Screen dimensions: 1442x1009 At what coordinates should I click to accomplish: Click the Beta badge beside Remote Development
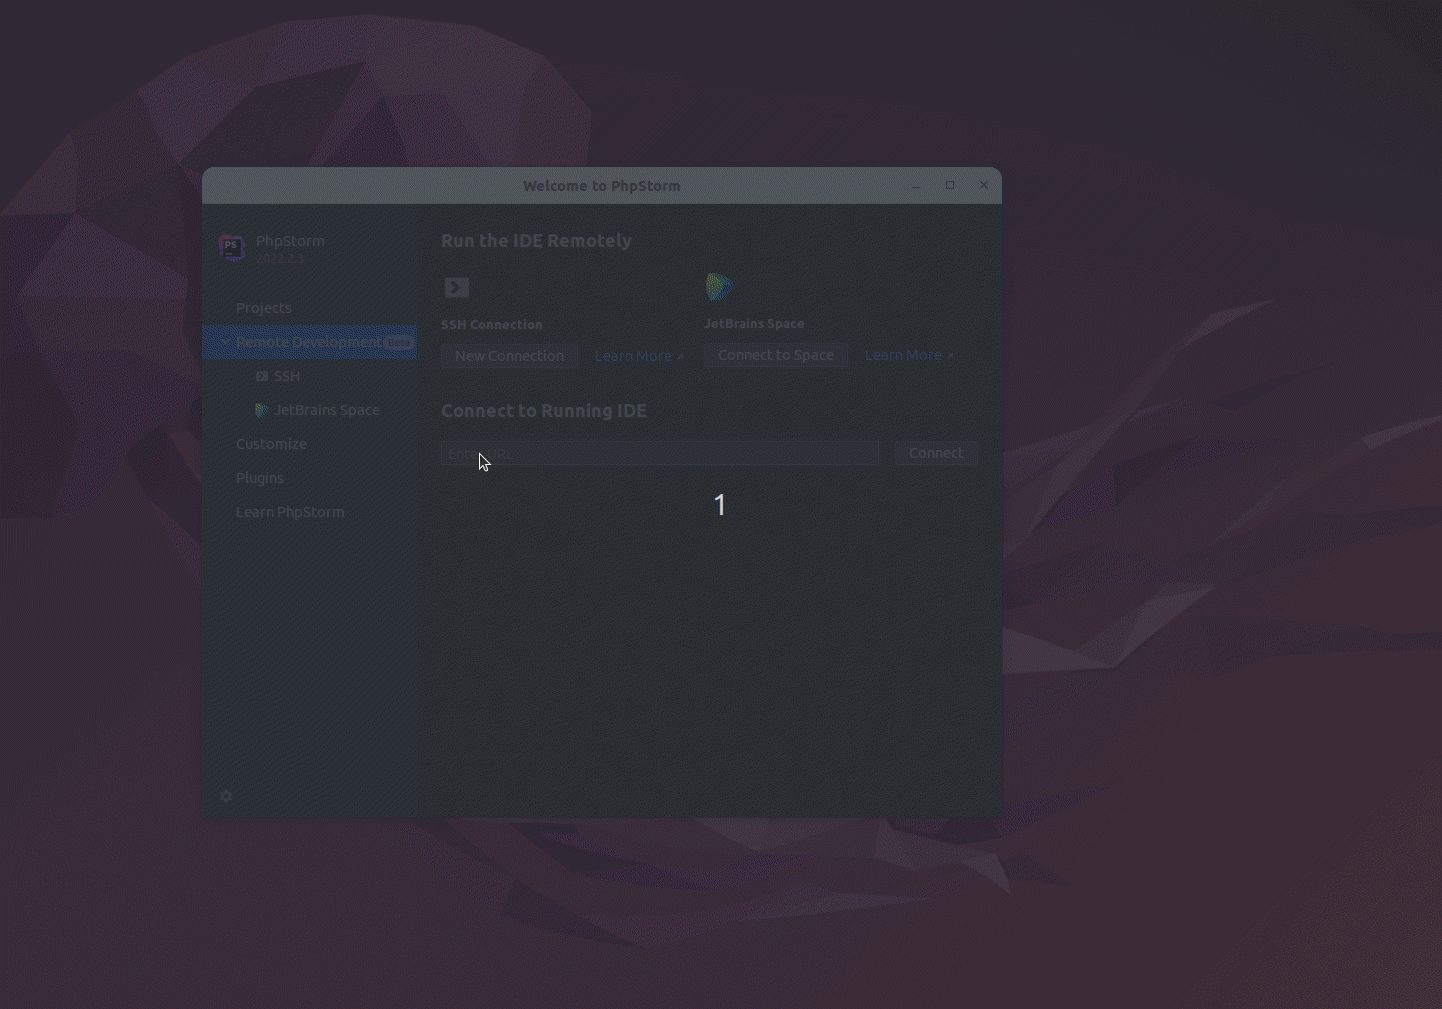pos(399,342)
